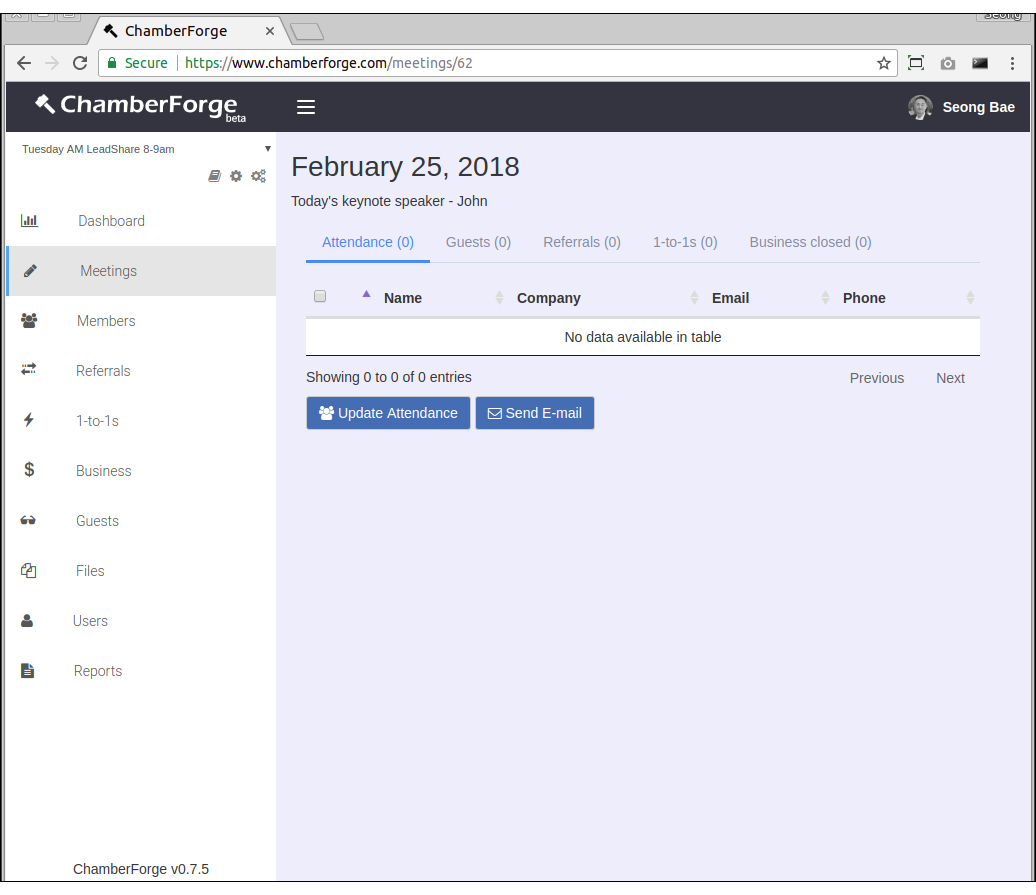This screenshot has height=895, width=1036.
Task: Switch to the Guests (0) tab
Action: pos(478,242)
